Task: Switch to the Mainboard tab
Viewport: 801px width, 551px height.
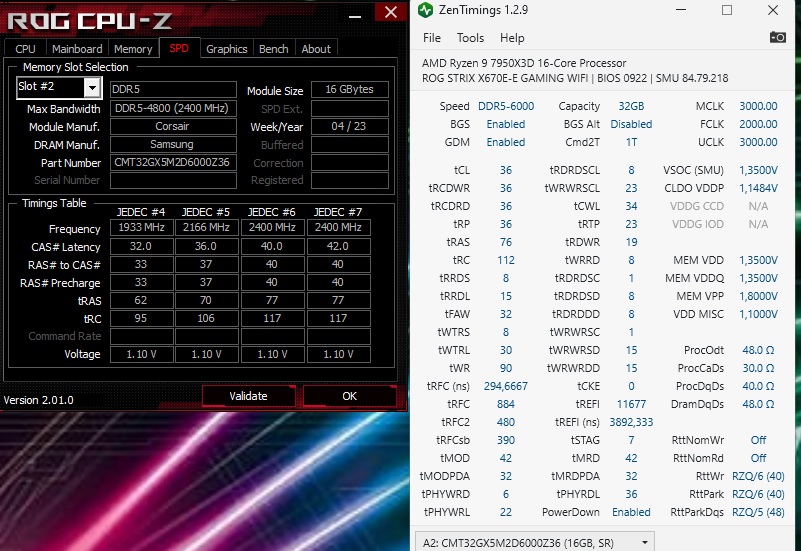Action: 77,49
